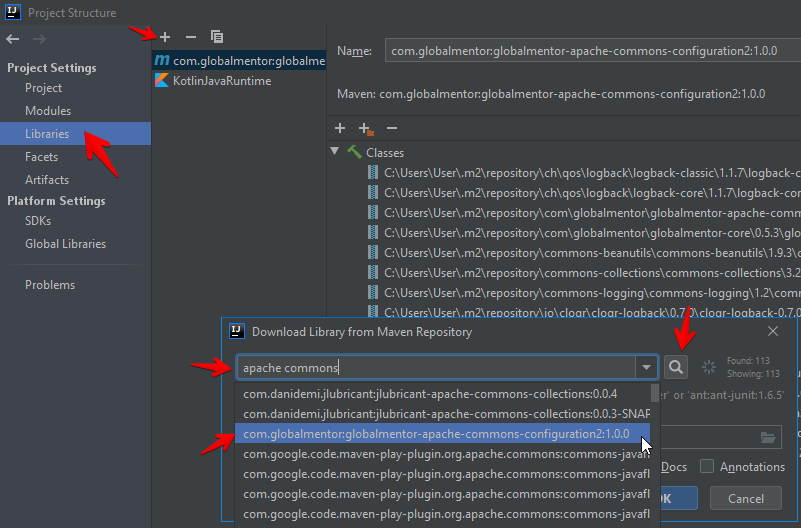Image resolution: width=801 pixels, height=528 pixels.
Task: Open the Maven search dropdown arrow
Action: (x=648, y=367)
